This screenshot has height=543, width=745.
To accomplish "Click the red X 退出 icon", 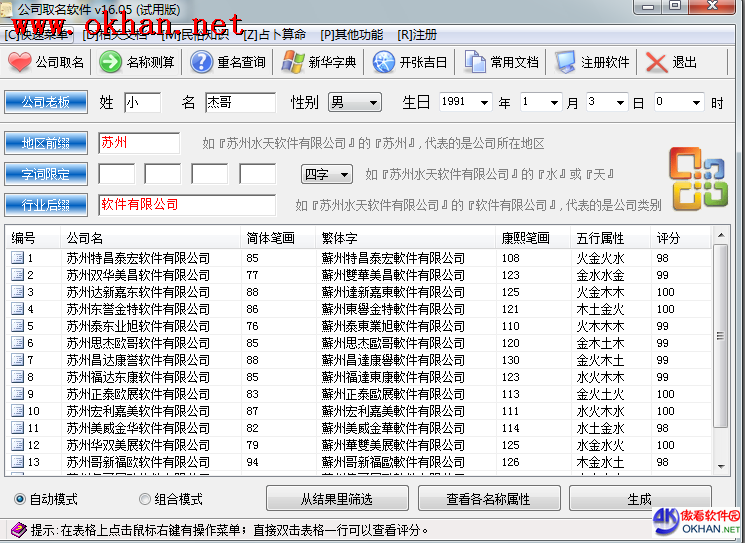I will pyautogui.click(x=656, y=62).
